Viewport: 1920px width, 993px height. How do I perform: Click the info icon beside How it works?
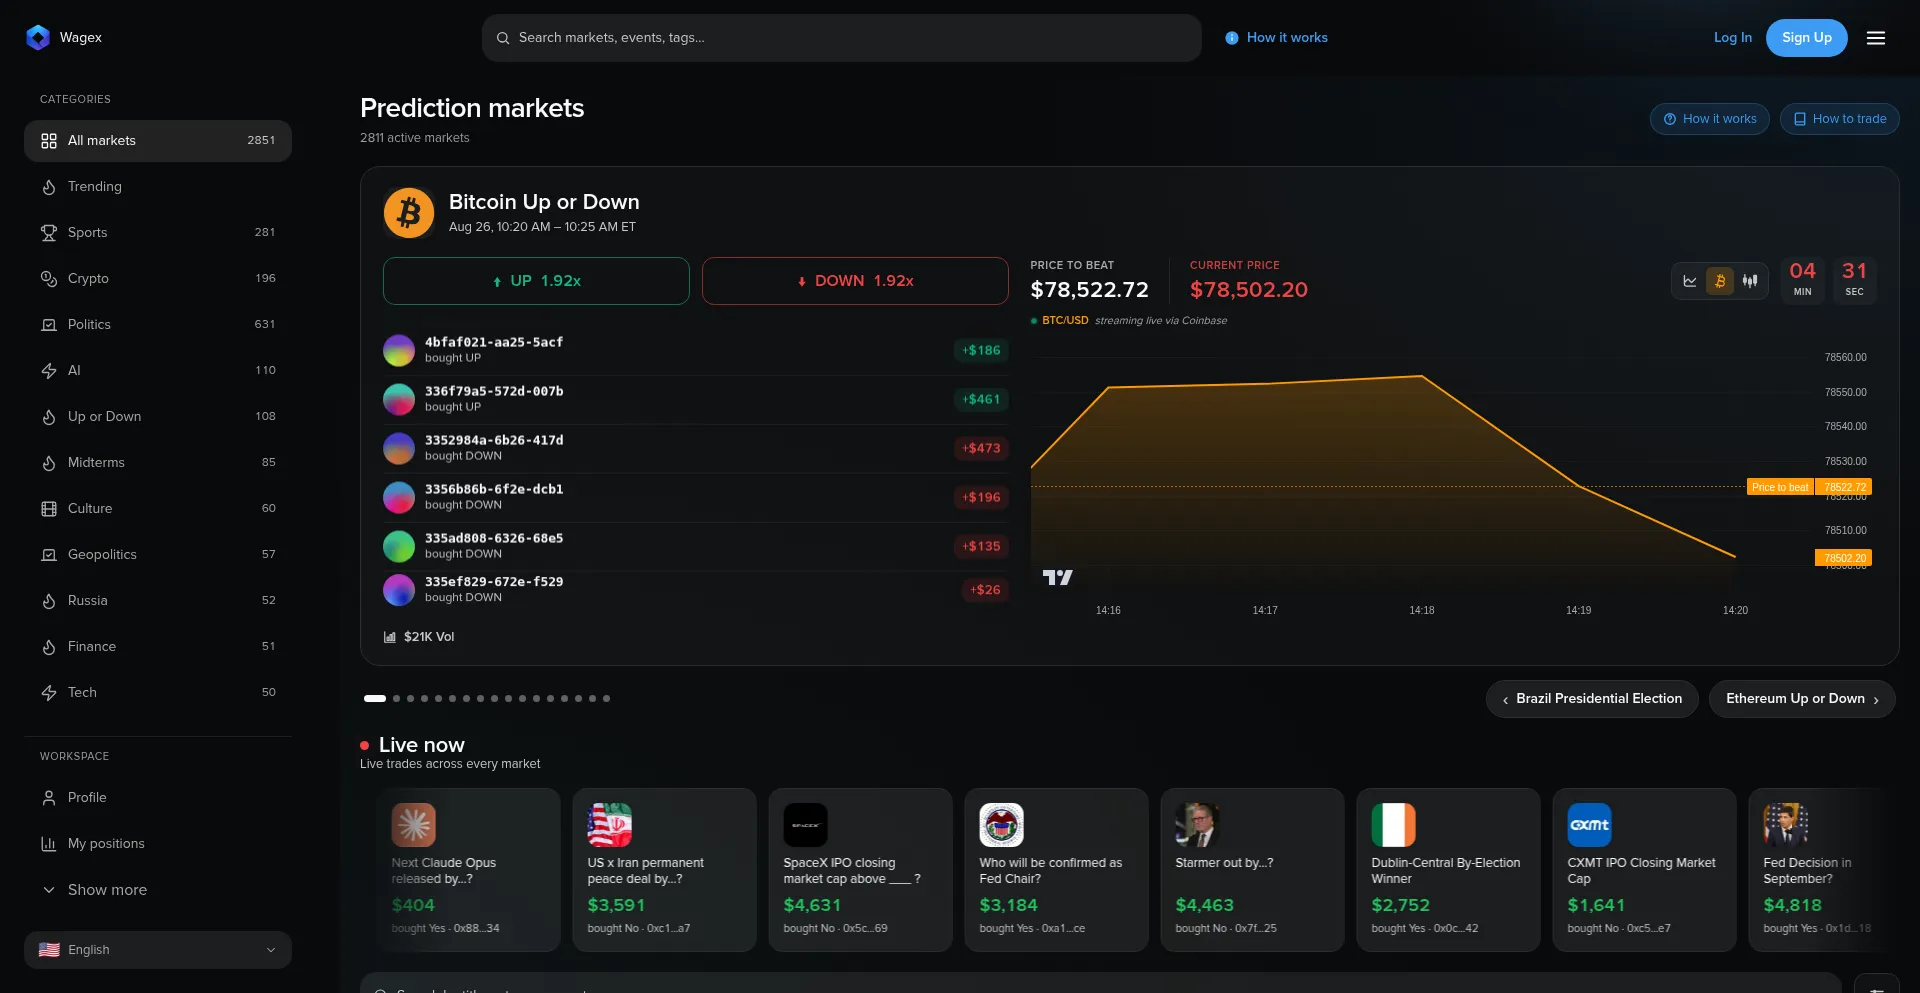(x=1232, y=38)
